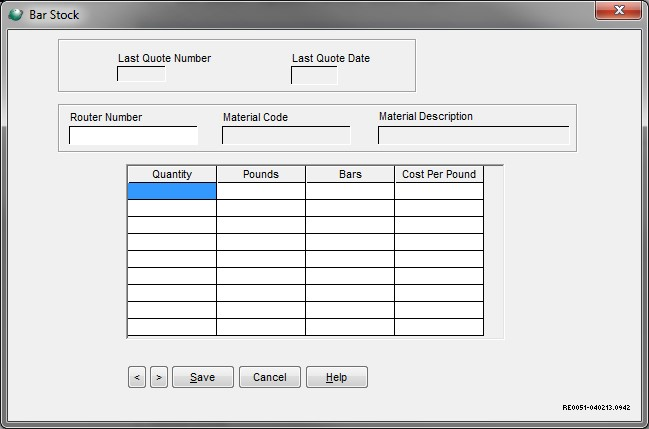The image size is (649, 429).
Task: Select the Pounds column header
Action: tap(261, 174)
